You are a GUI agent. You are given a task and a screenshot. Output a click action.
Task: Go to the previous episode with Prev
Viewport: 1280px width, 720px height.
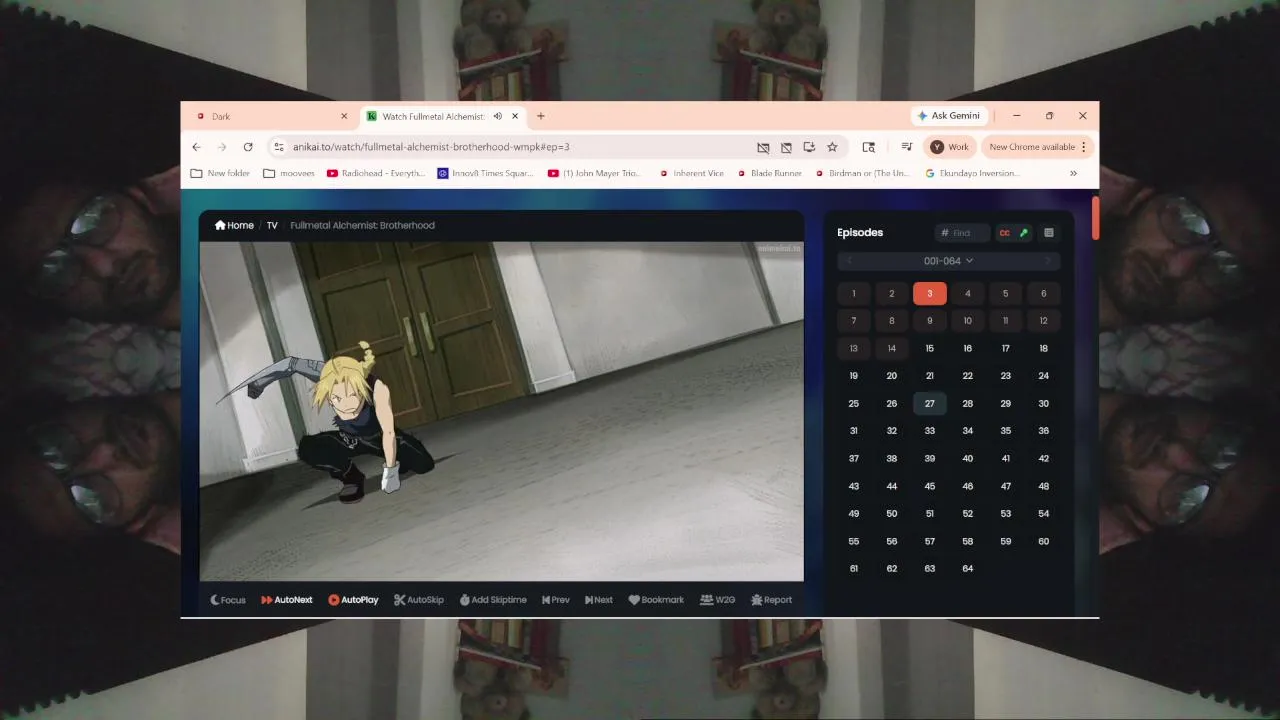point(556,600)
